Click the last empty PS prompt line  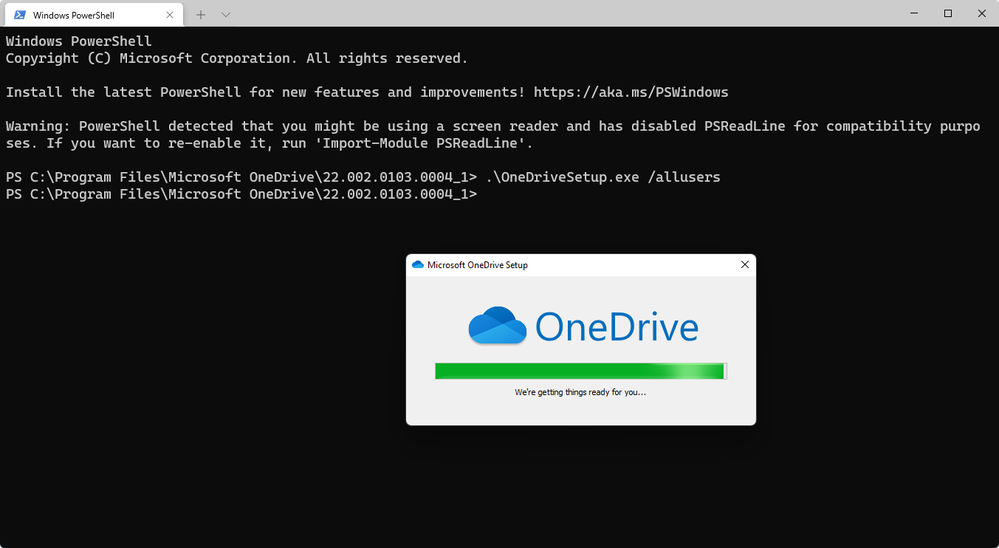(241, 194)
